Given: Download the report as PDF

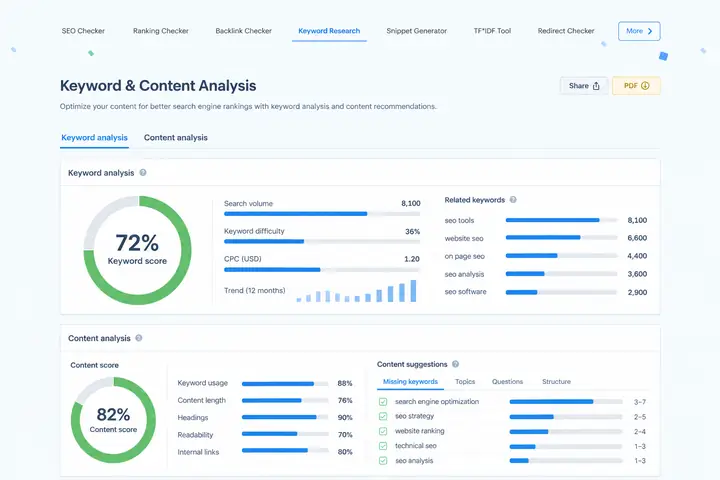Looking at the screenshot, I should [x=636, y=86].
